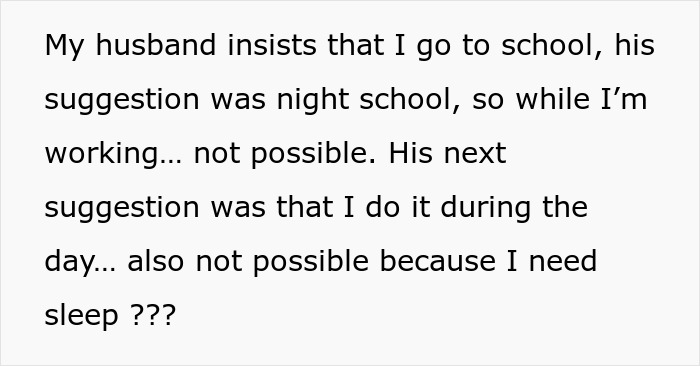This screenshot has height=366, width=700.
Task: Click the word "His" before "next"
Action: point(411,153)
